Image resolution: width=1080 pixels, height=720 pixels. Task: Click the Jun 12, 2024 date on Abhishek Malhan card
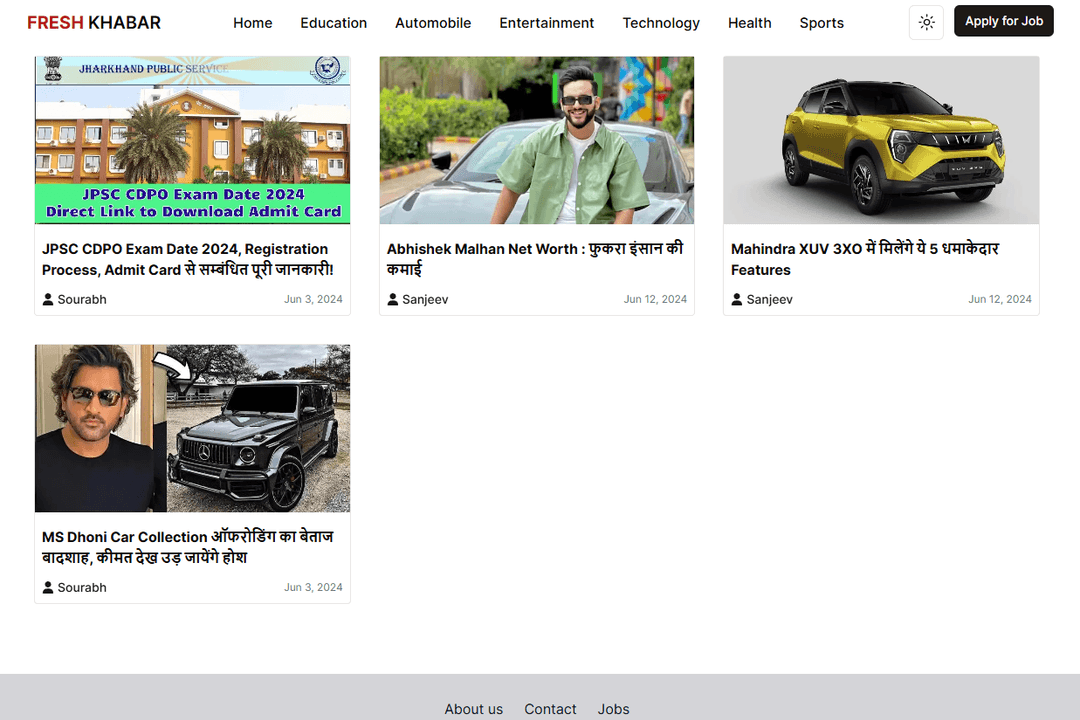(x=655, y=299)
